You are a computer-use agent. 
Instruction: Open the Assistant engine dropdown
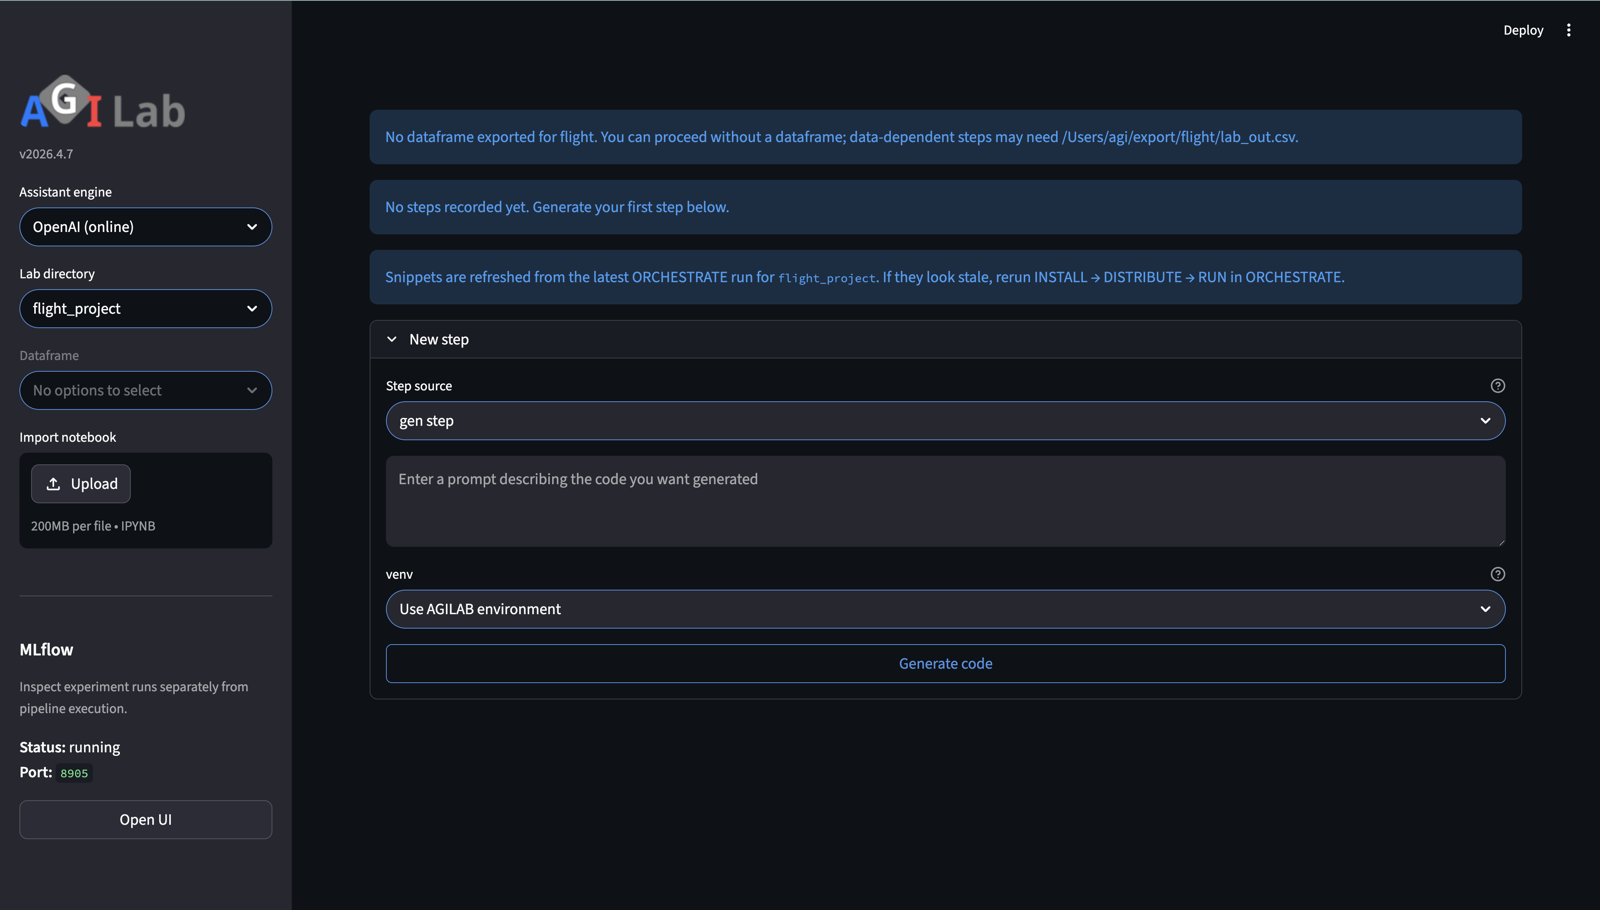[145, 227]
